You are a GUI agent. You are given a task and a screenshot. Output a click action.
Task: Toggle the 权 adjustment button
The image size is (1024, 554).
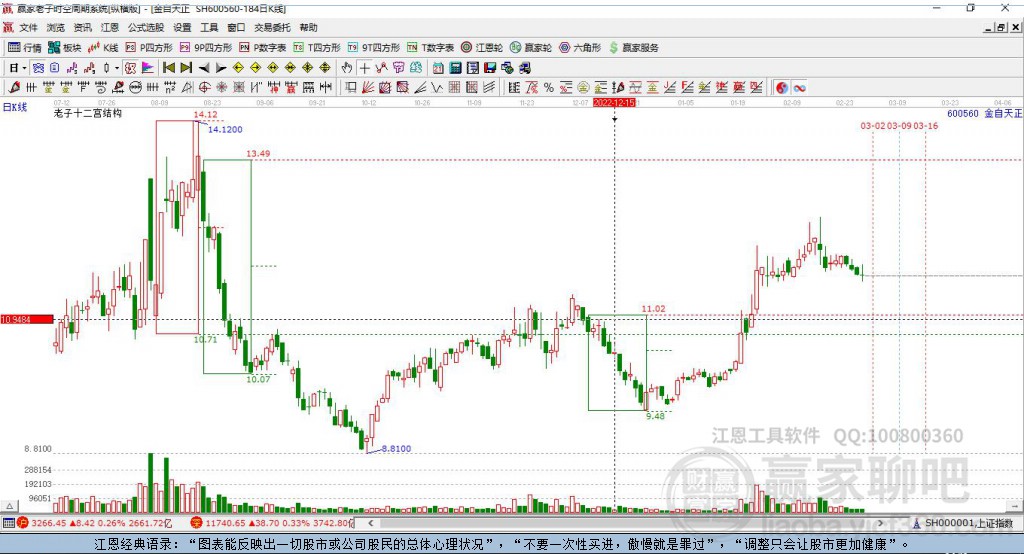[x=130, y=68]
